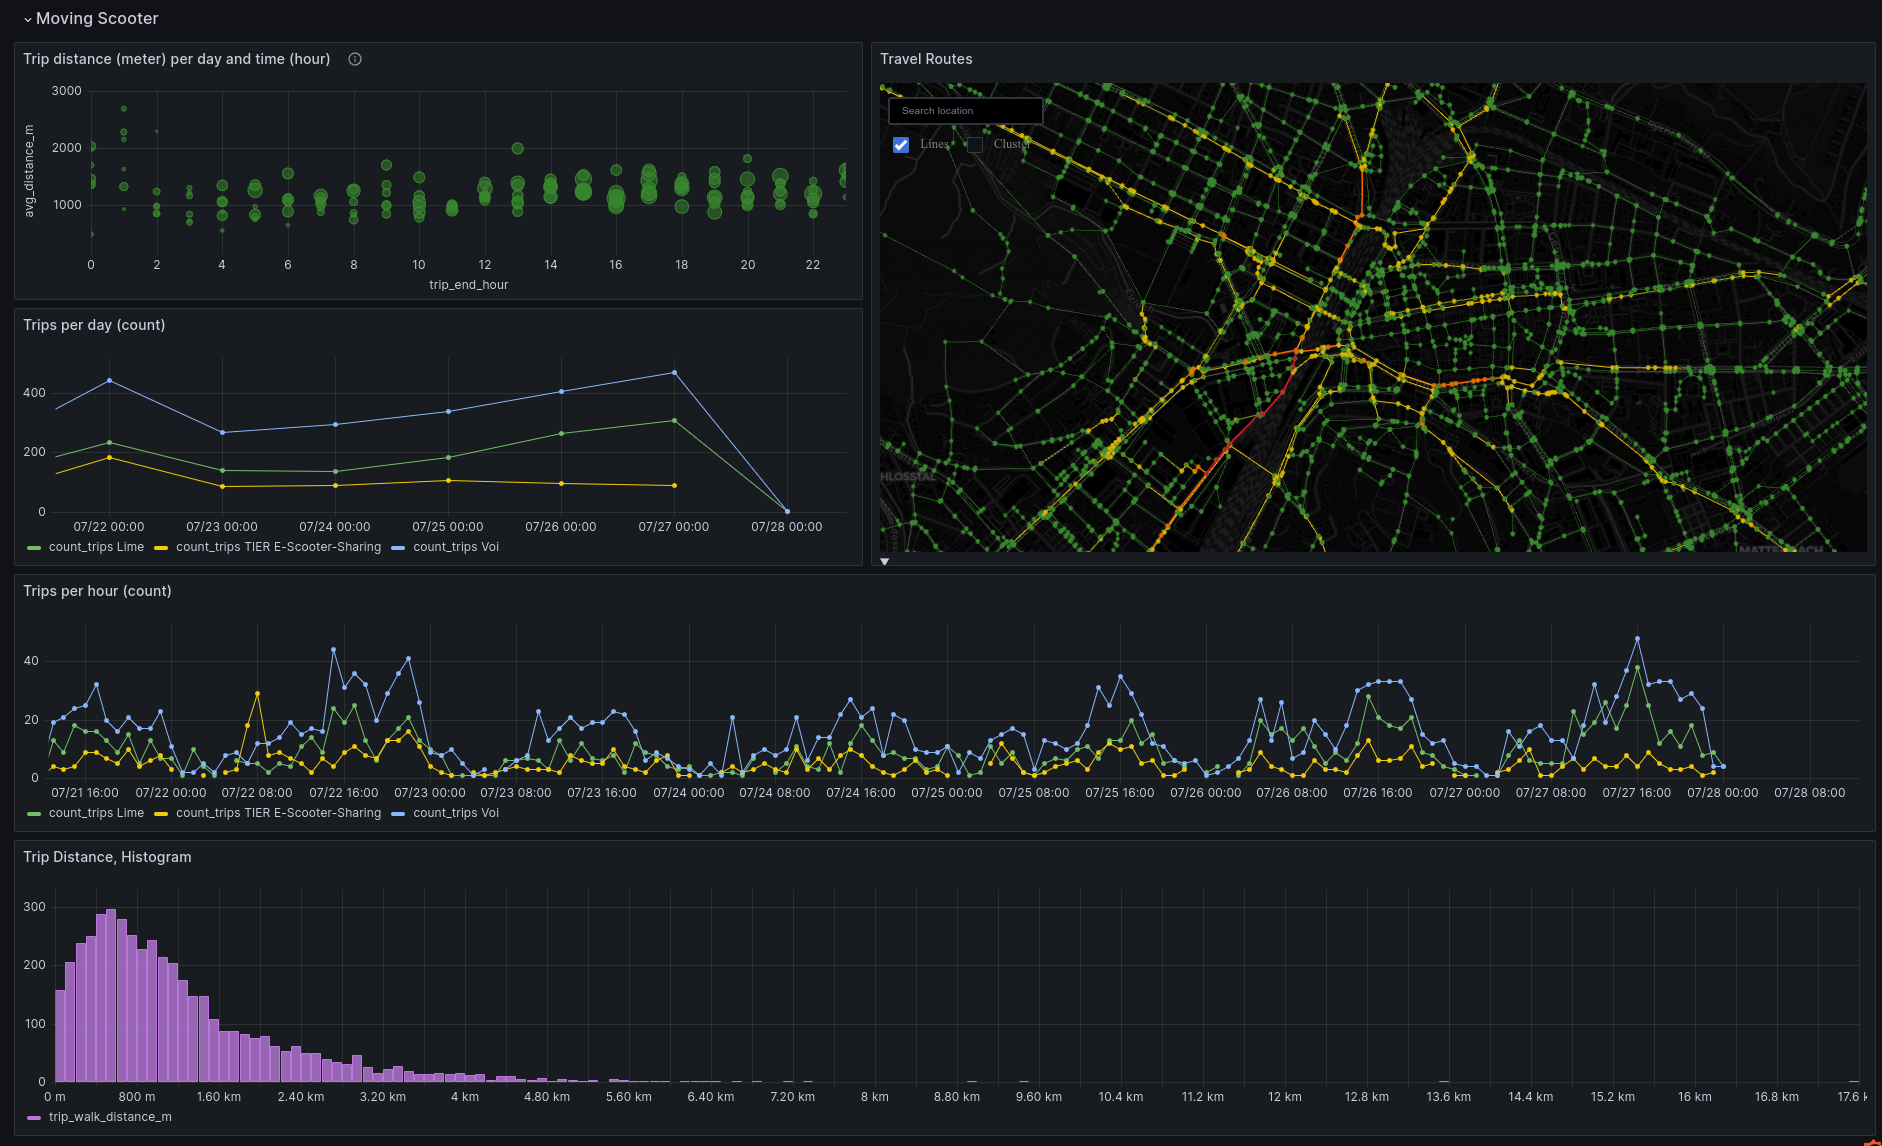Click the 800 m label on histogram axis

(137, 1097)
